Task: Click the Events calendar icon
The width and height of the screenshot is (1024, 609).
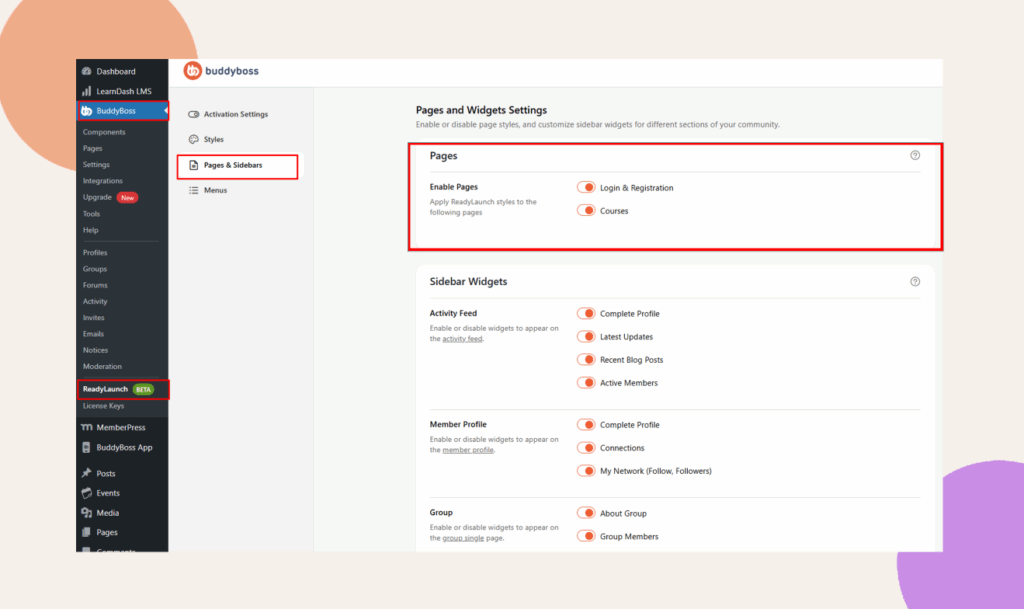Action: point(86,493)
